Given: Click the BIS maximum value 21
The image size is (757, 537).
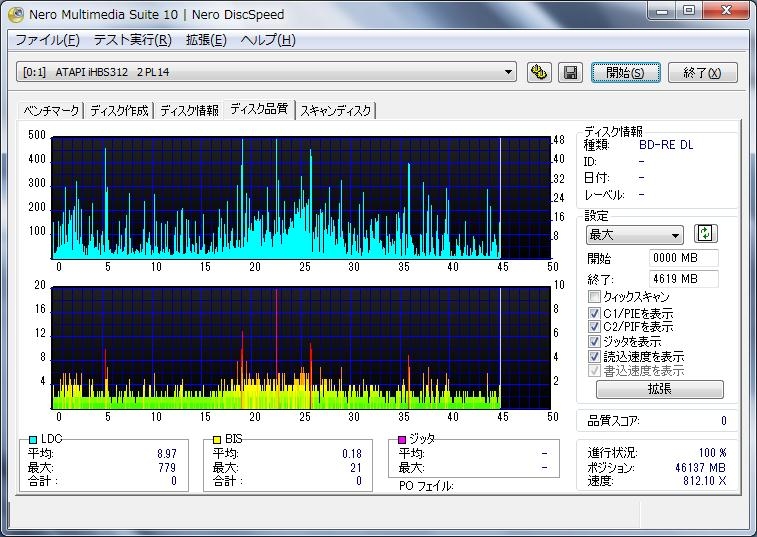Looking at the screenshot, I should (356, 467).
